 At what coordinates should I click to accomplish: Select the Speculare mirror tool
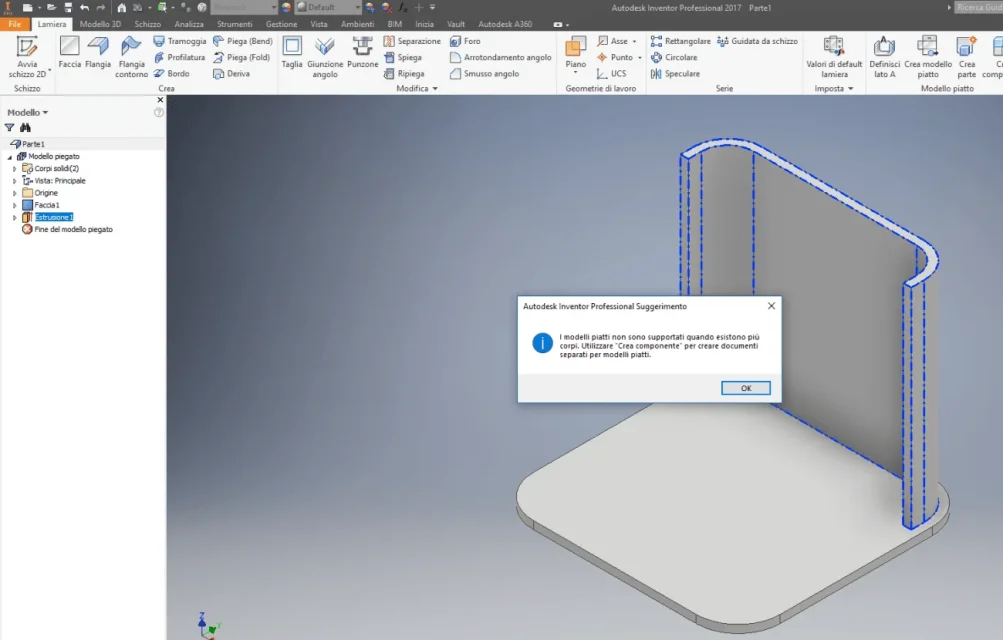pos(675,74)
